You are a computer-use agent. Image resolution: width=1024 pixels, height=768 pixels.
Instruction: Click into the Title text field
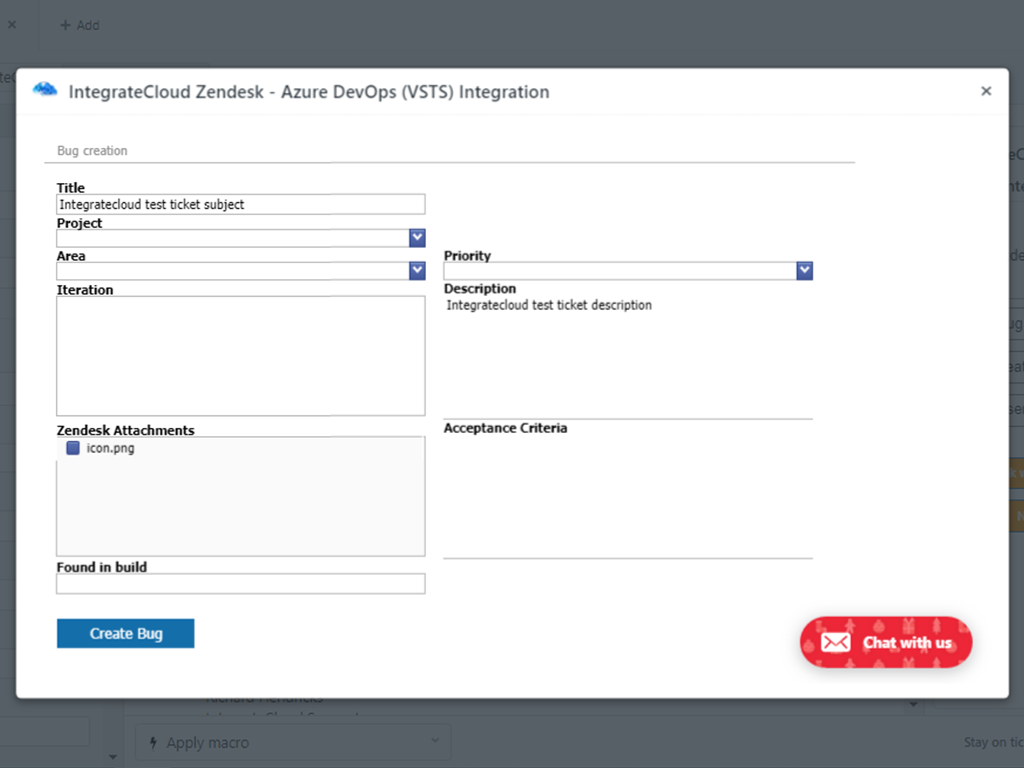[240, 204]
